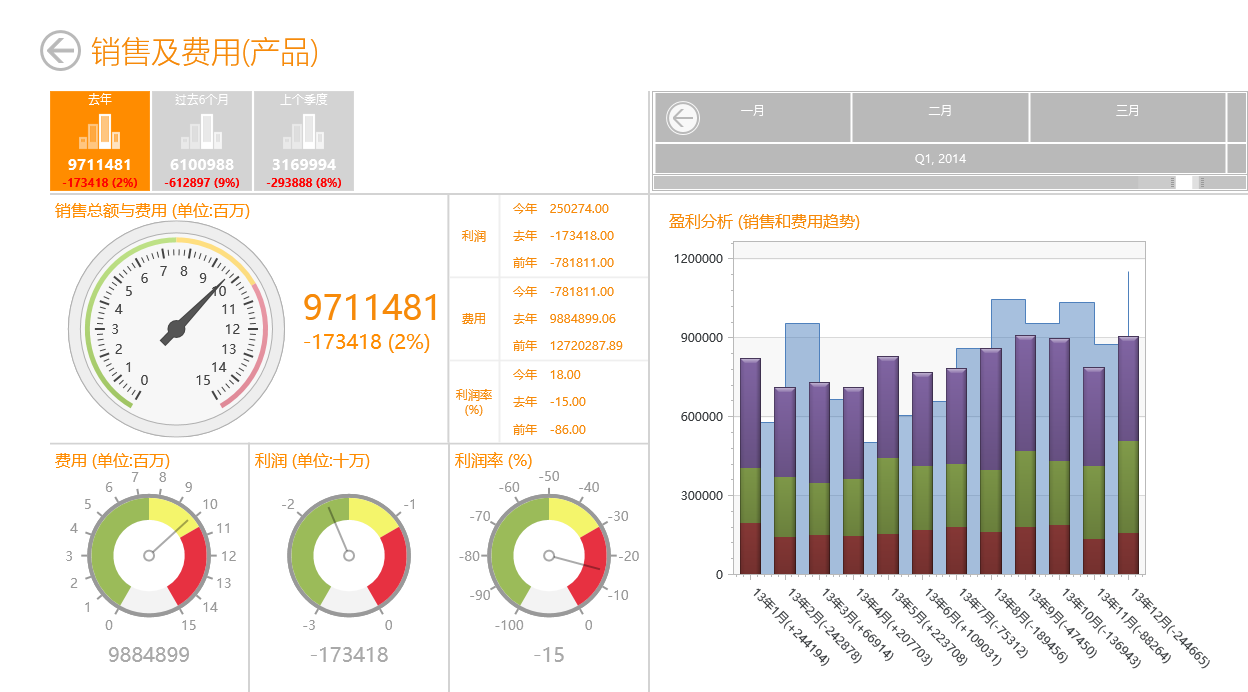The height and width of the screenshot is (692, 1248).
Task: Click the back arrow in the month selector
Action: click(x=683, y=118)
